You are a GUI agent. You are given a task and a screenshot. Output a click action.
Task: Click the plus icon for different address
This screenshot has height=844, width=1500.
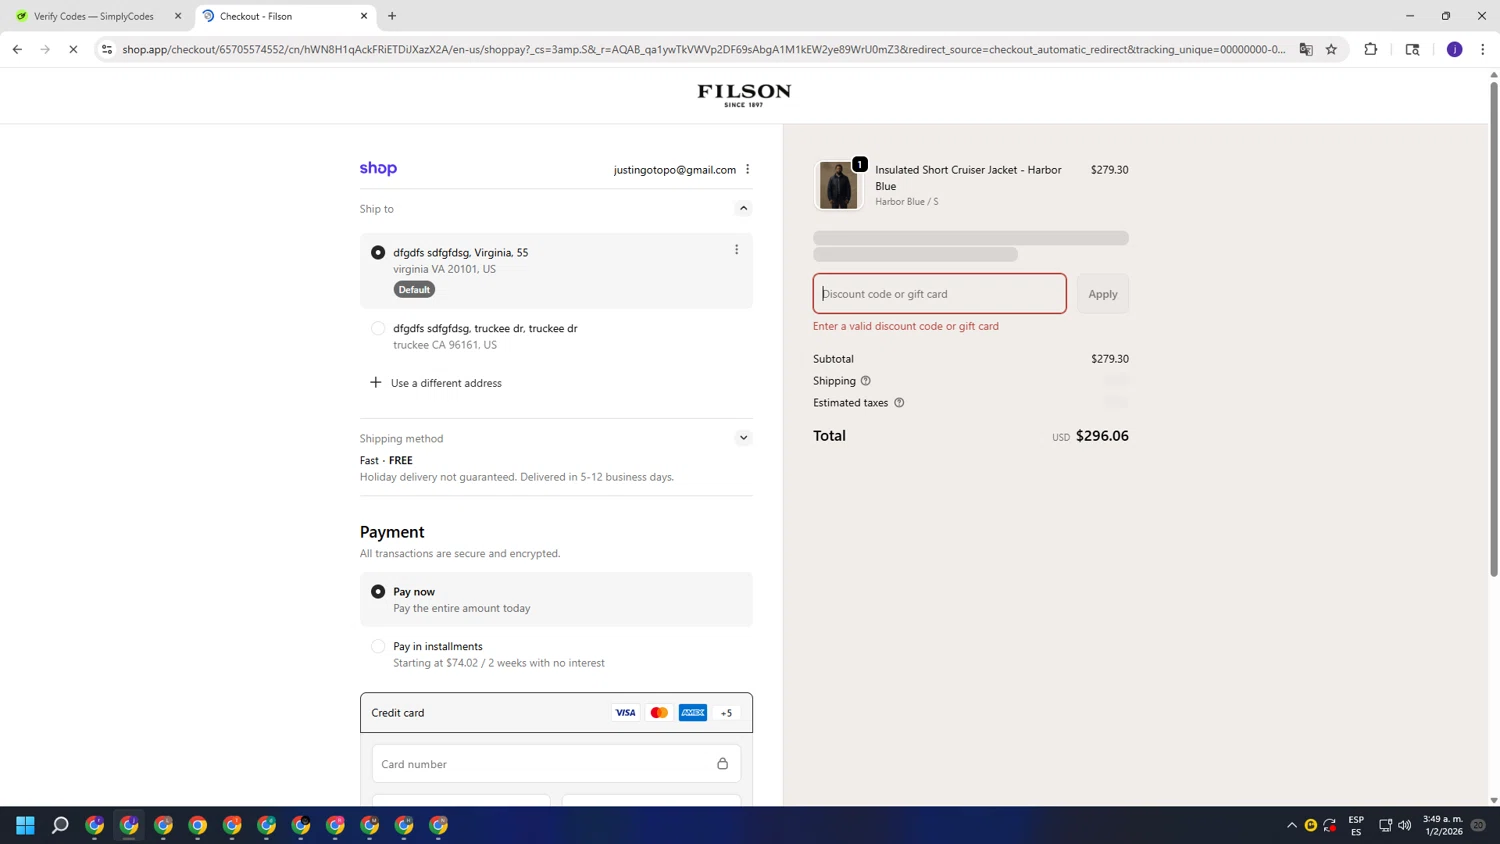point(375,382)
